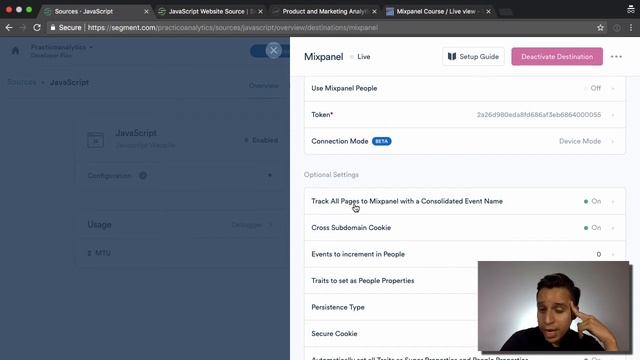Click the Live status next to Mixpanel
Screen dimensions: 640x360
click(x=360, y=57)
